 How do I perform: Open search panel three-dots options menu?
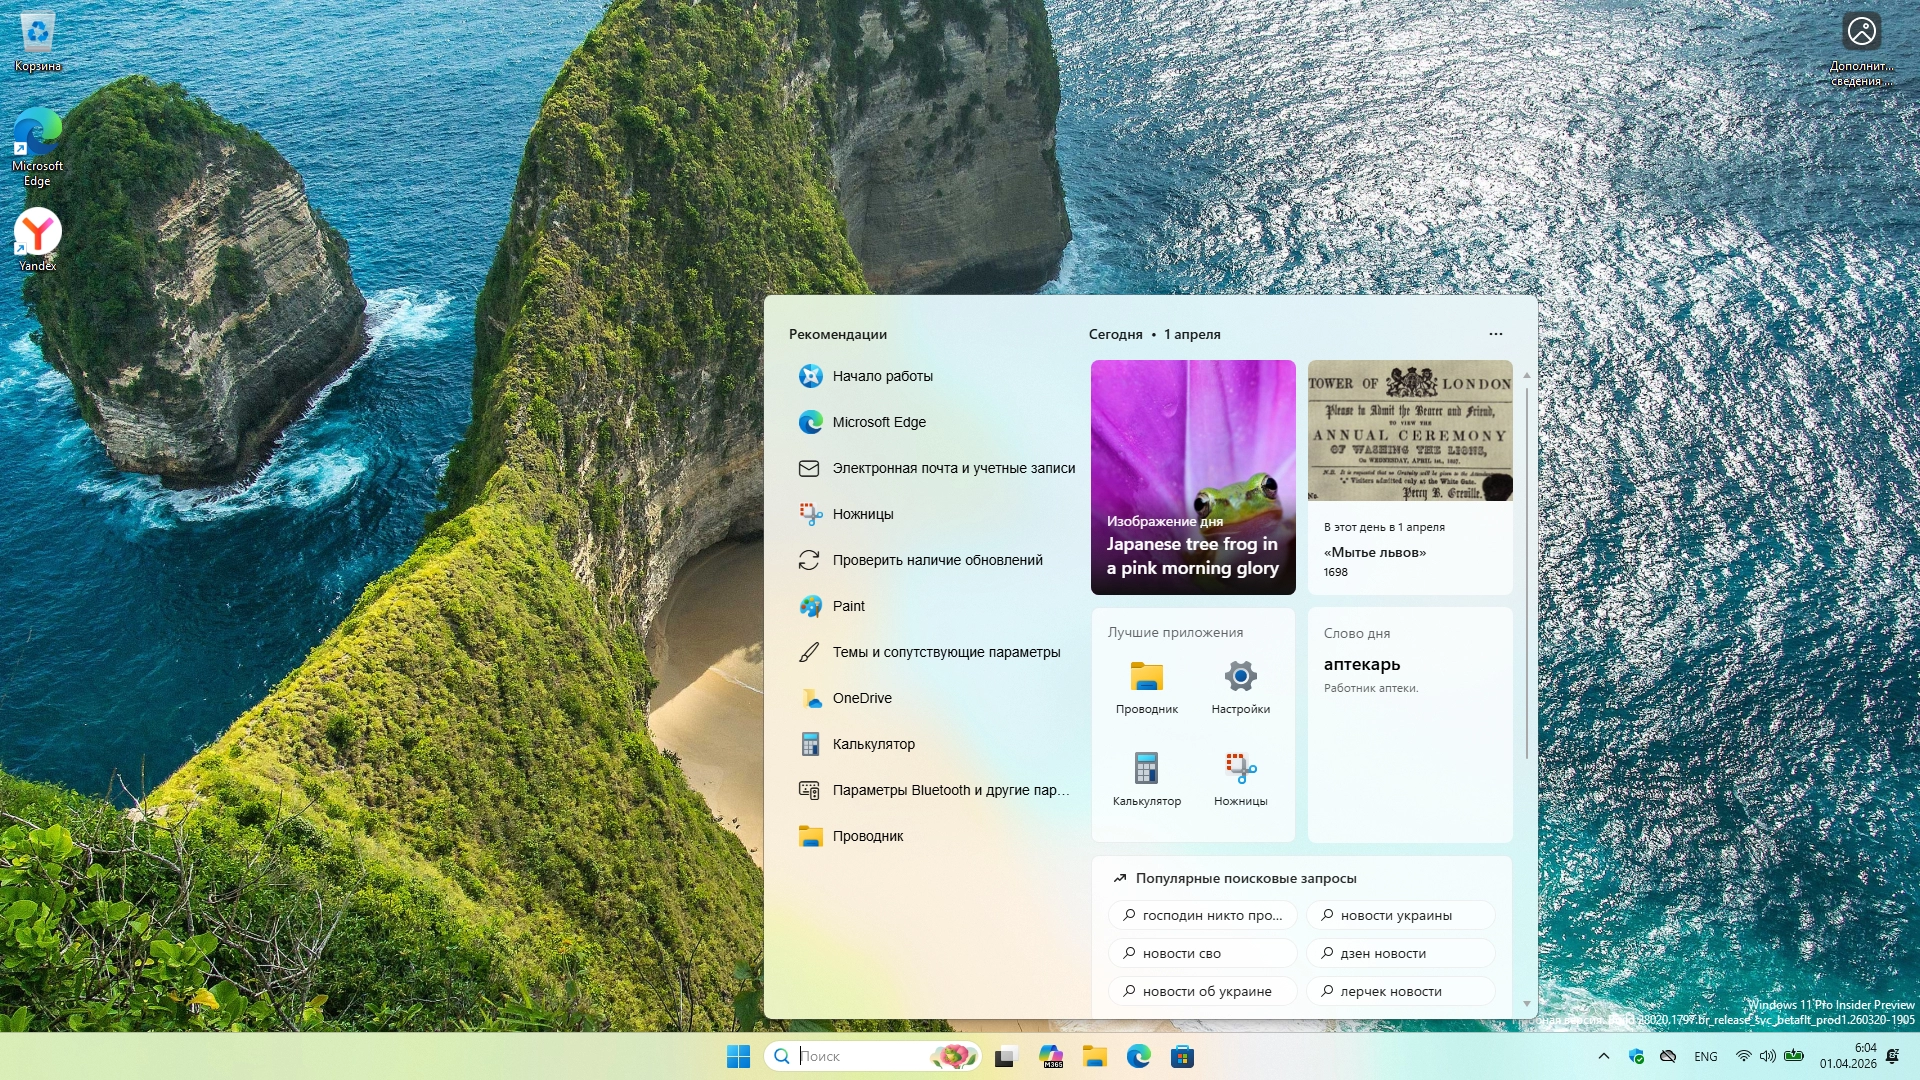tap(1495, 334)
